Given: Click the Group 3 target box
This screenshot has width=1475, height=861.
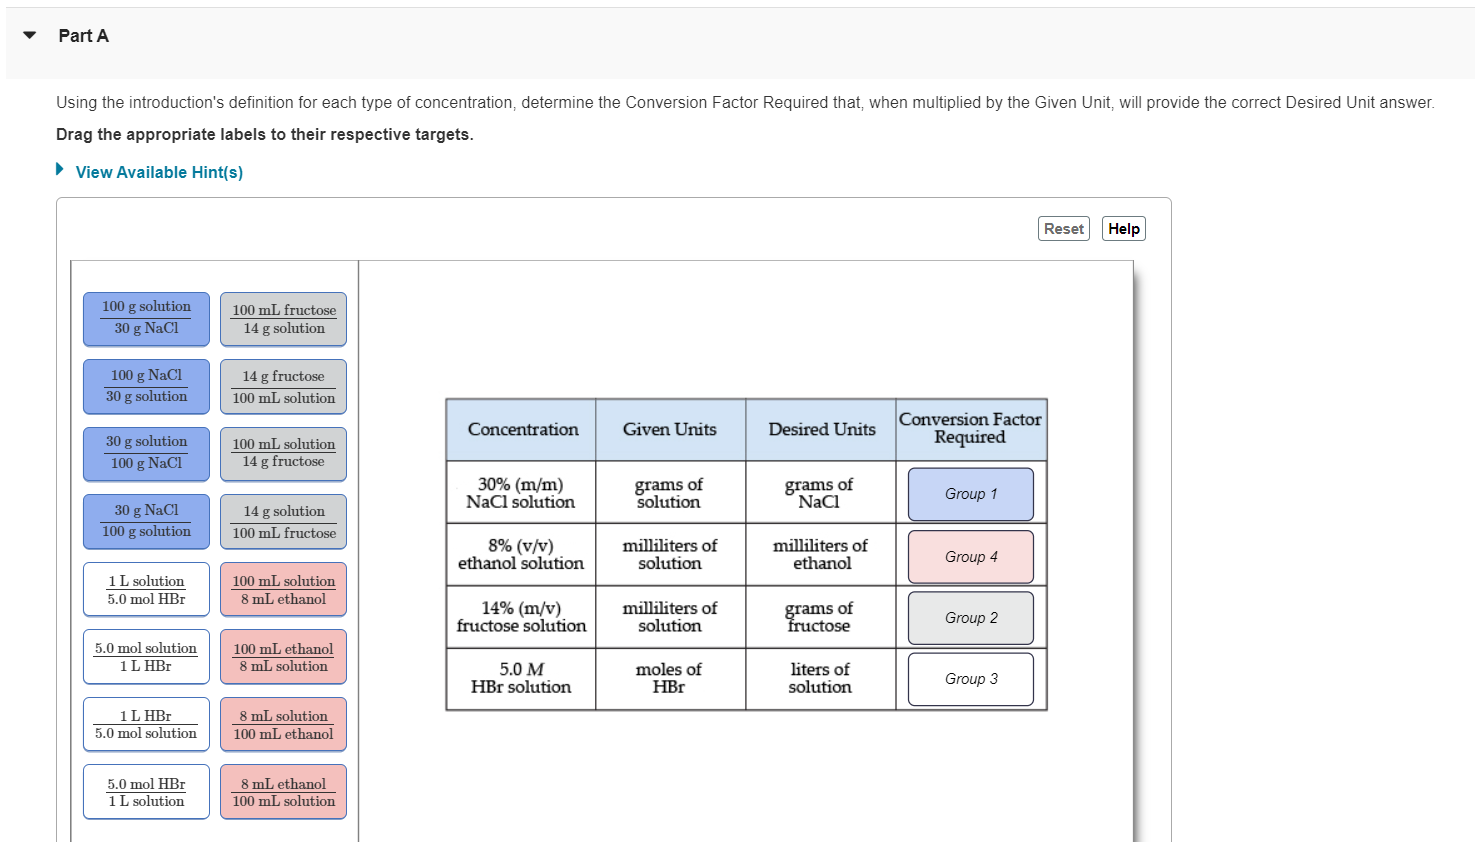Looking at the screenshot, I should point(971,679).
